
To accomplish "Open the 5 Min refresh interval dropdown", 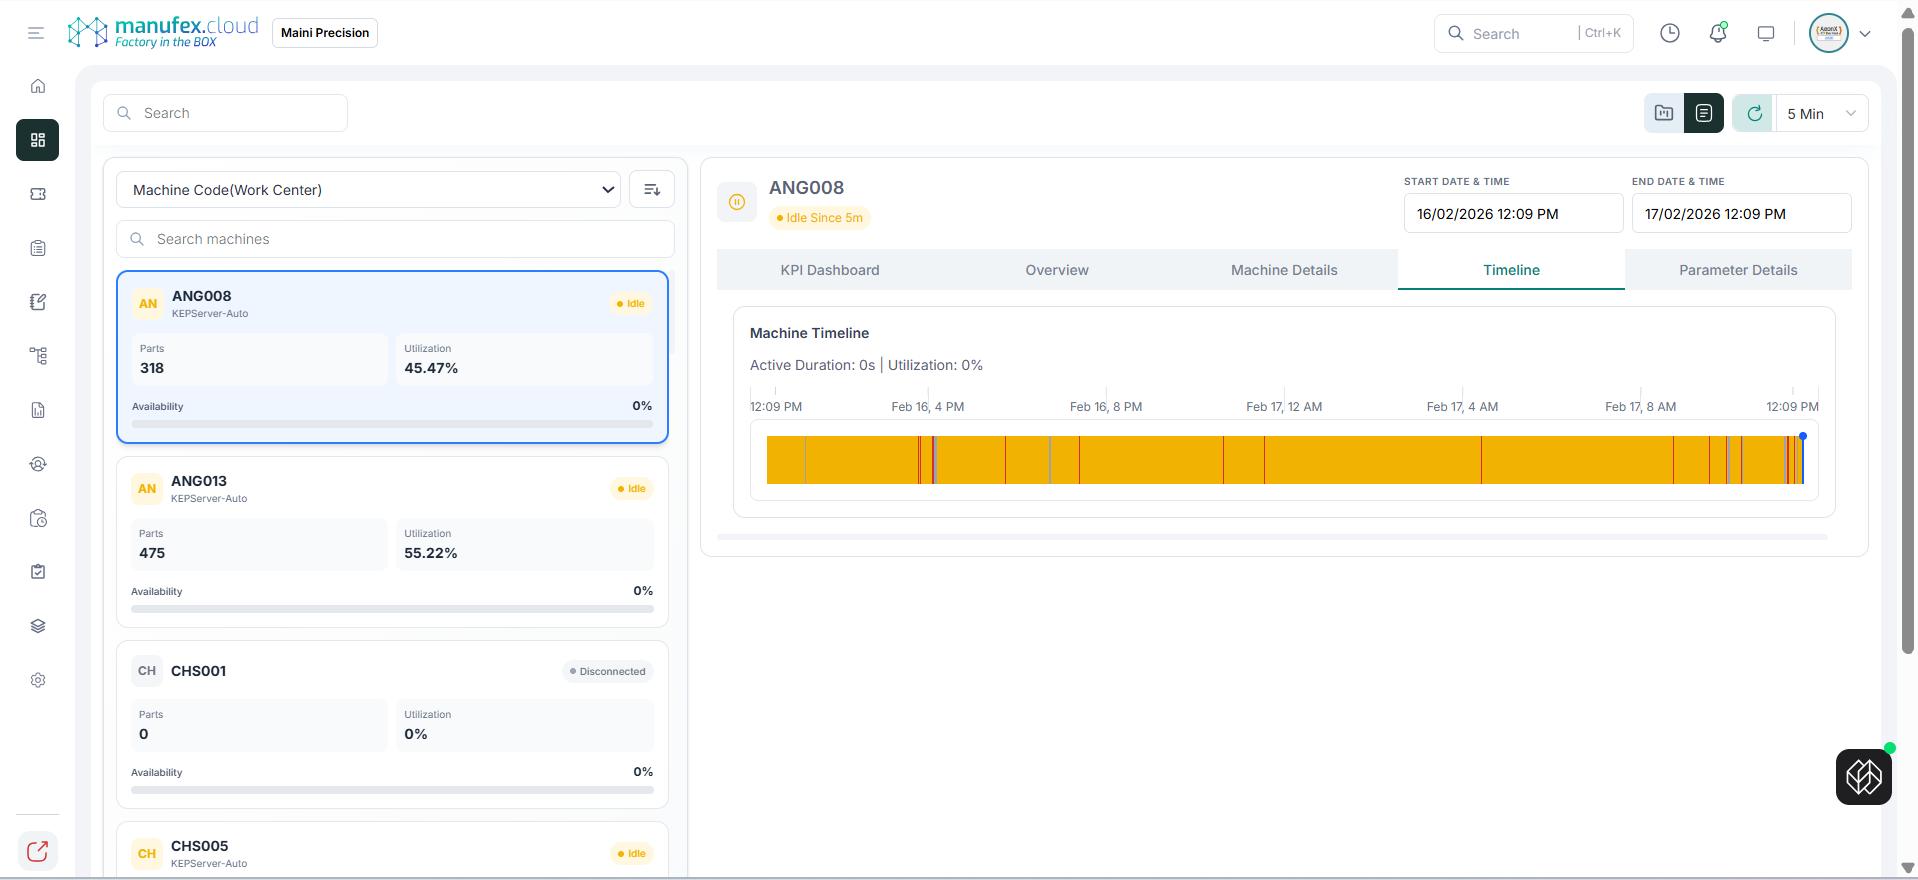I will pyautogui.click(x=1822, y=114).
